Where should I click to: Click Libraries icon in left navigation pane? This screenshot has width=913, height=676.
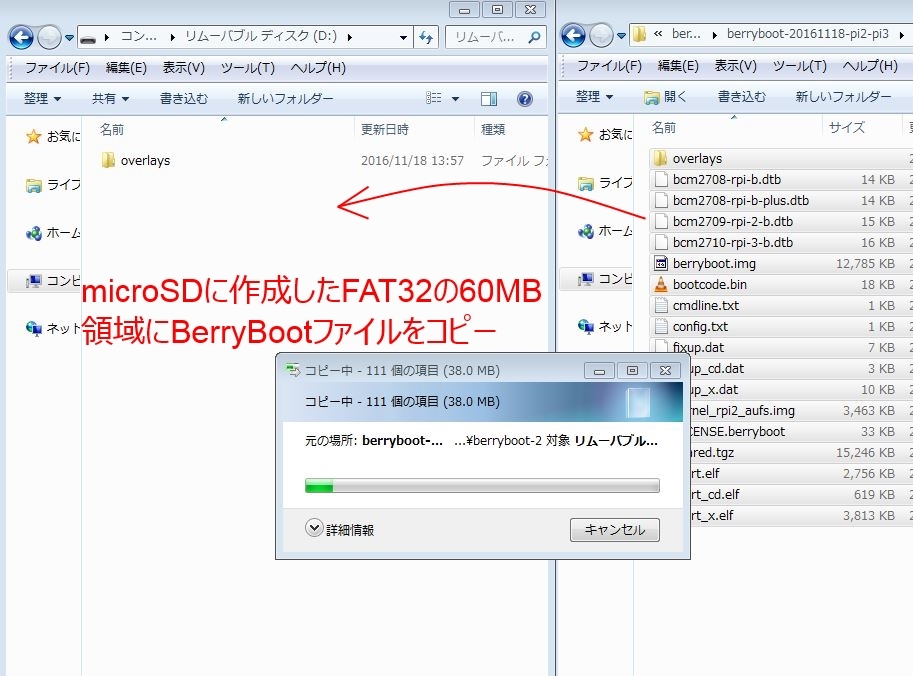(x=34, y=185)
